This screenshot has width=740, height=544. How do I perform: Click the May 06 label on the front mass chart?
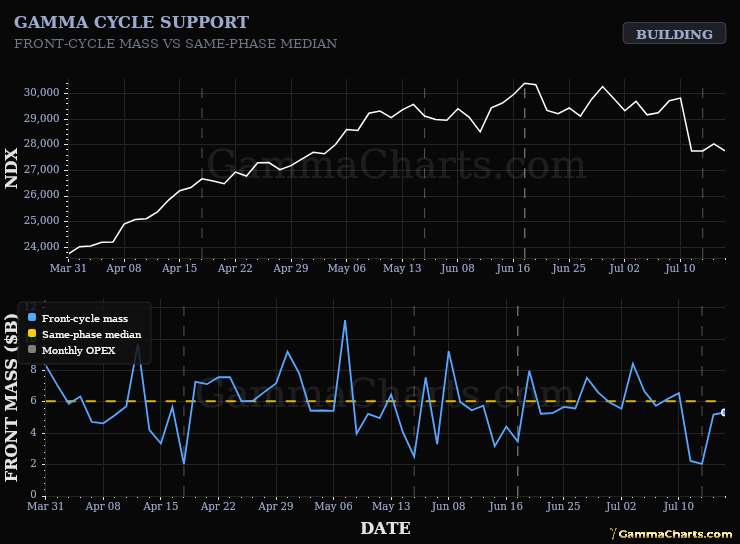pos(333,506)
